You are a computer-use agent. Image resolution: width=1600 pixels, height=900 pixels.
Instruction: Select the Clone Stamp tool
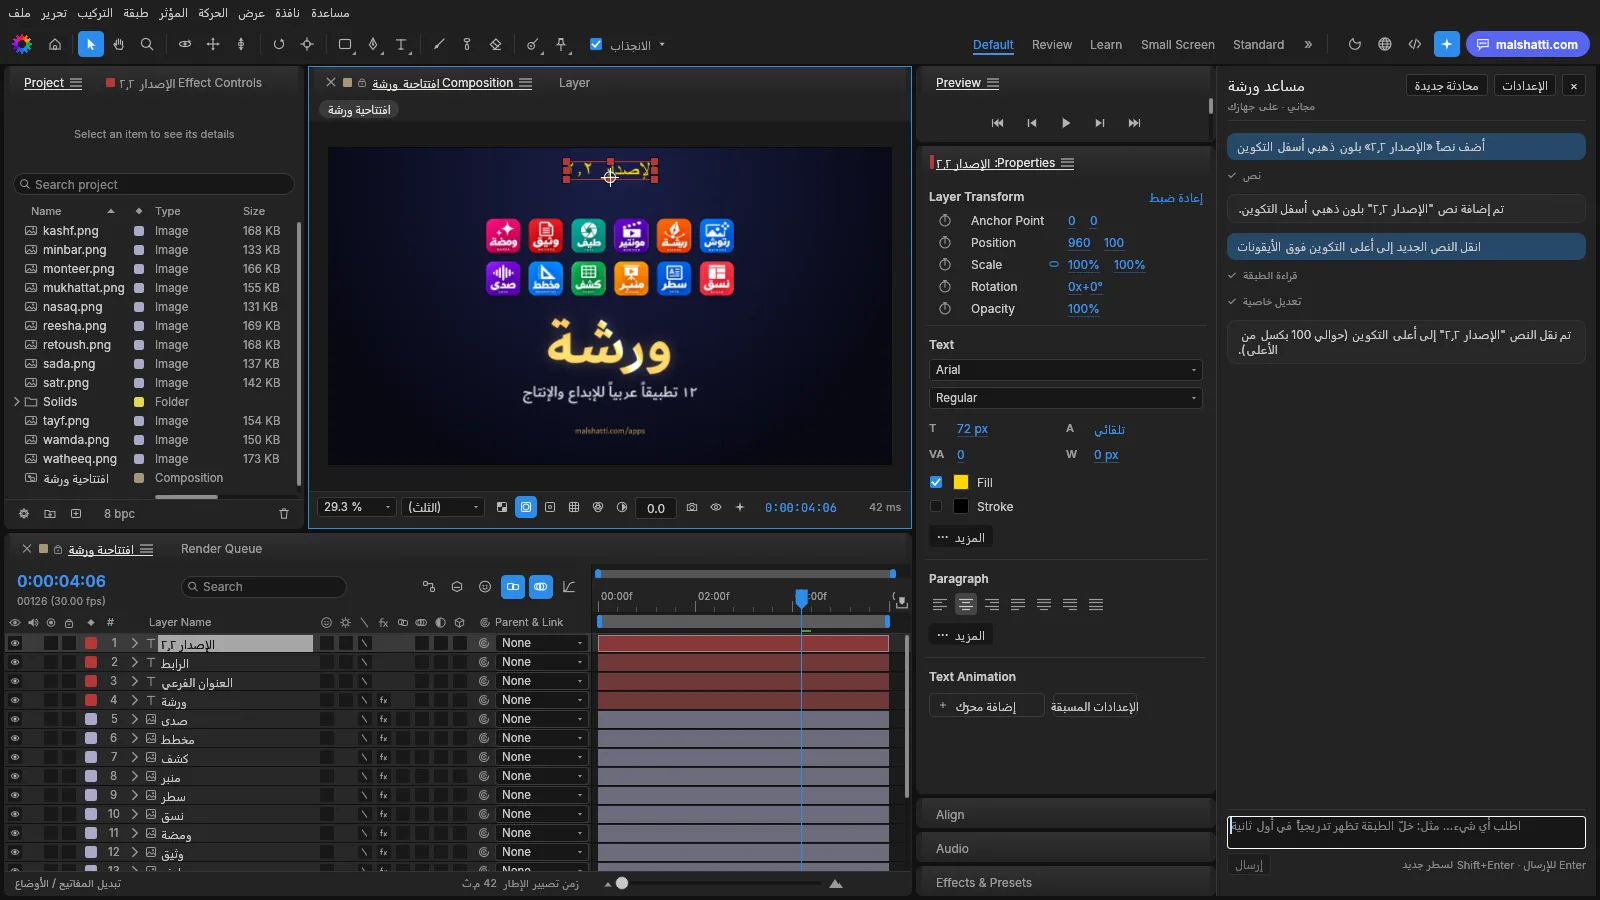(x=467, y=44)
